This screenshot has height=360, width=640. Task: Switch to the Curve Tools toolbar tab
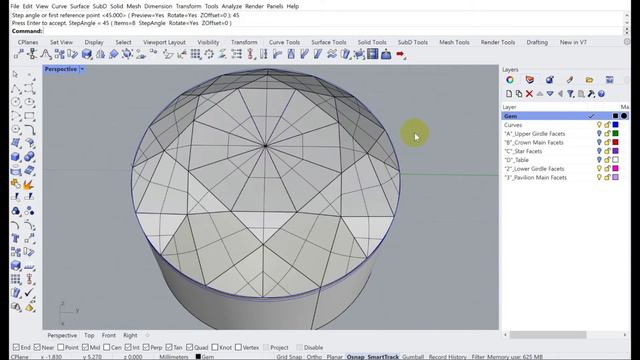coord(284,42)
